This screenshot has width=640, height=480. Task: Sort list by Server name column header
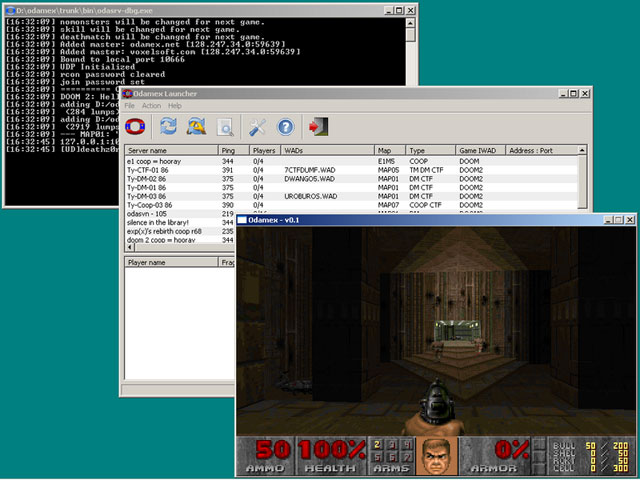tap(170, 150)
